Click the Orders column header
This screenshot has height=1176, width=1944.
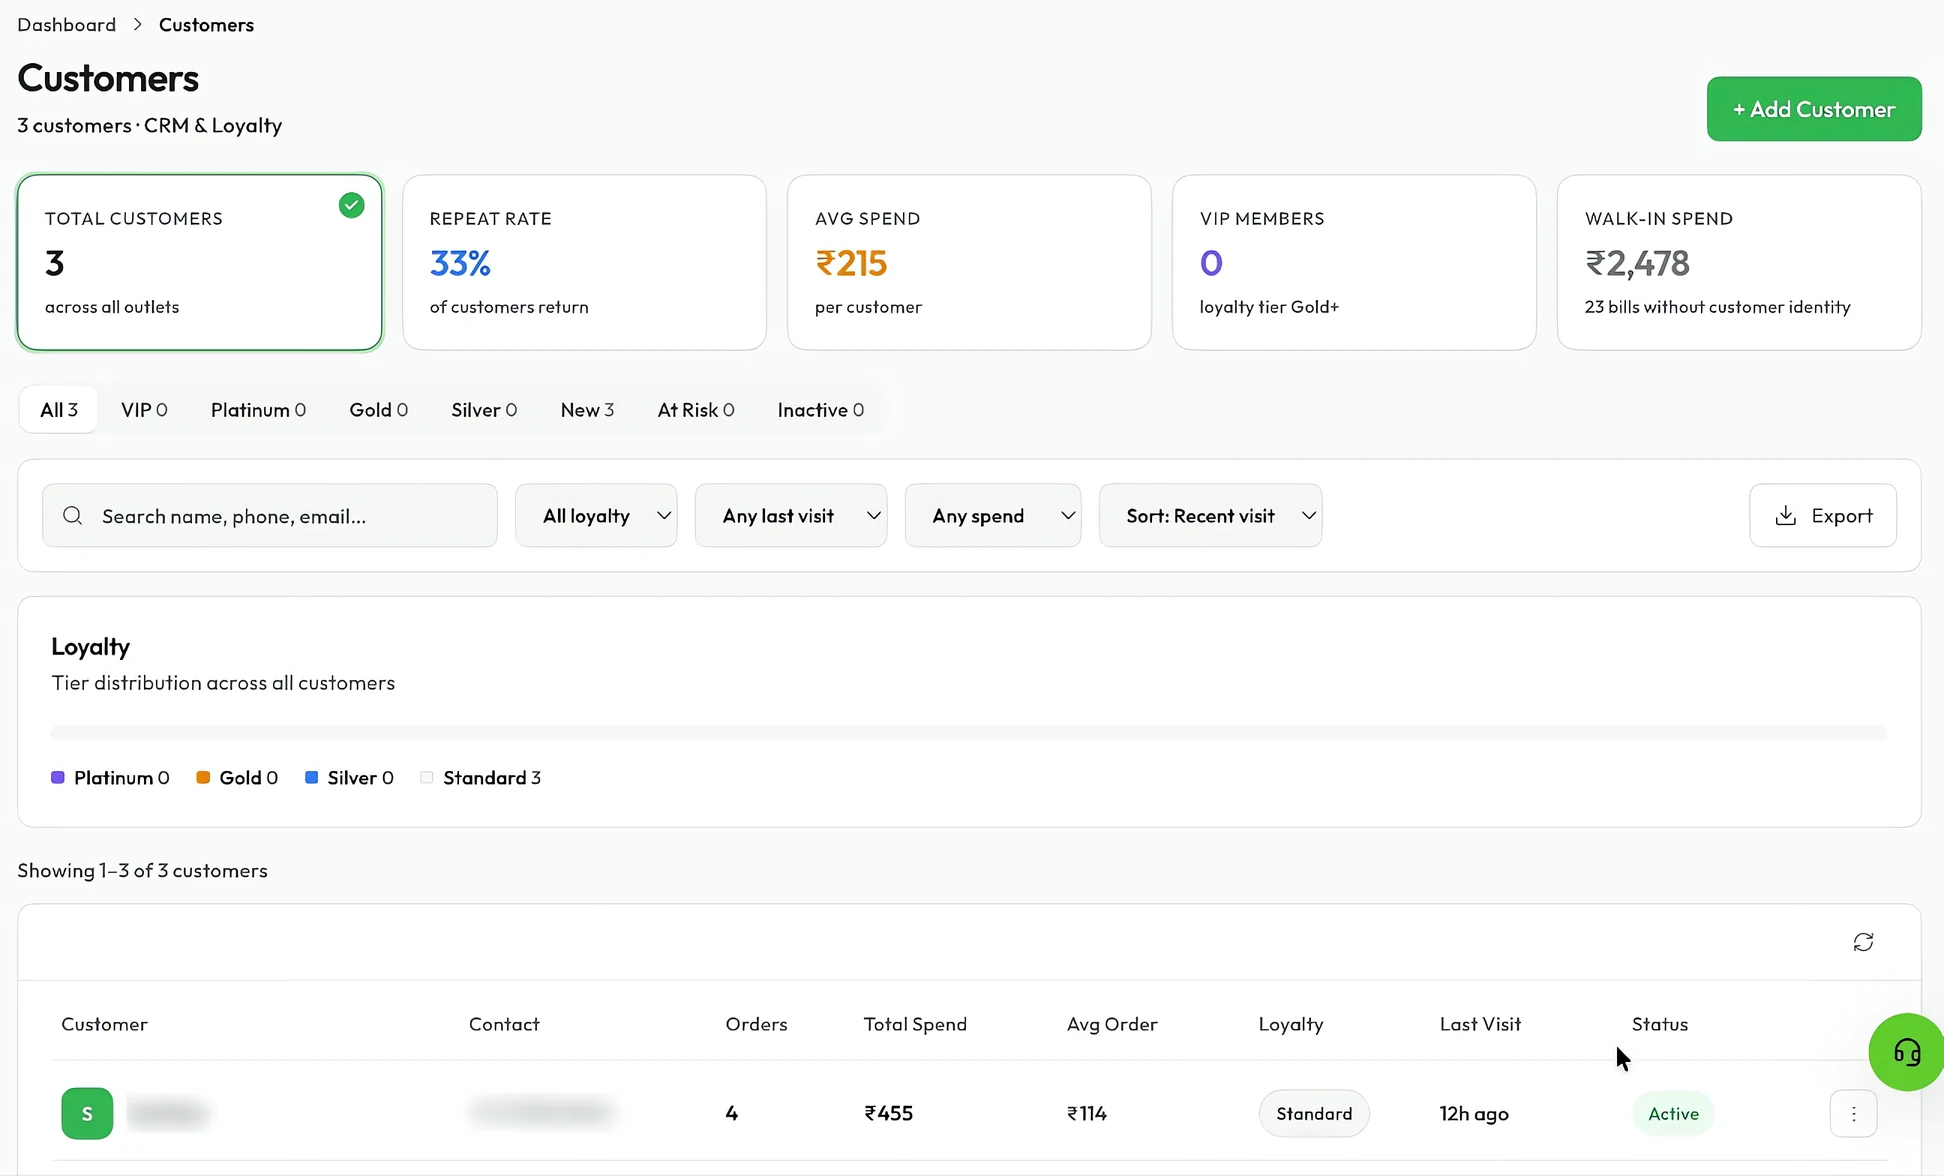(x=756, y=1024)
